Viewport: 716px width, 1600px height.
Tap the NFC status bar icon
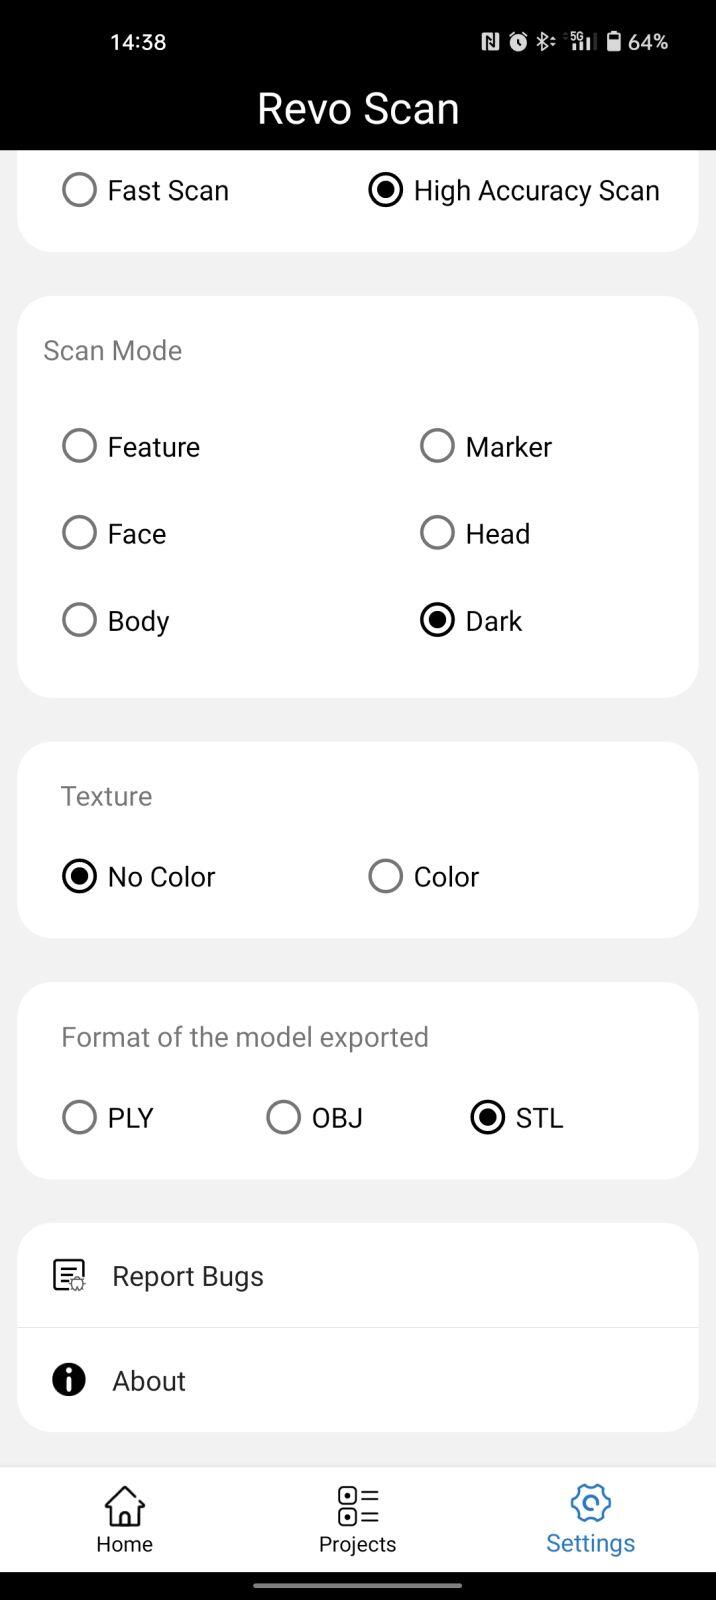tap(490, 41)
